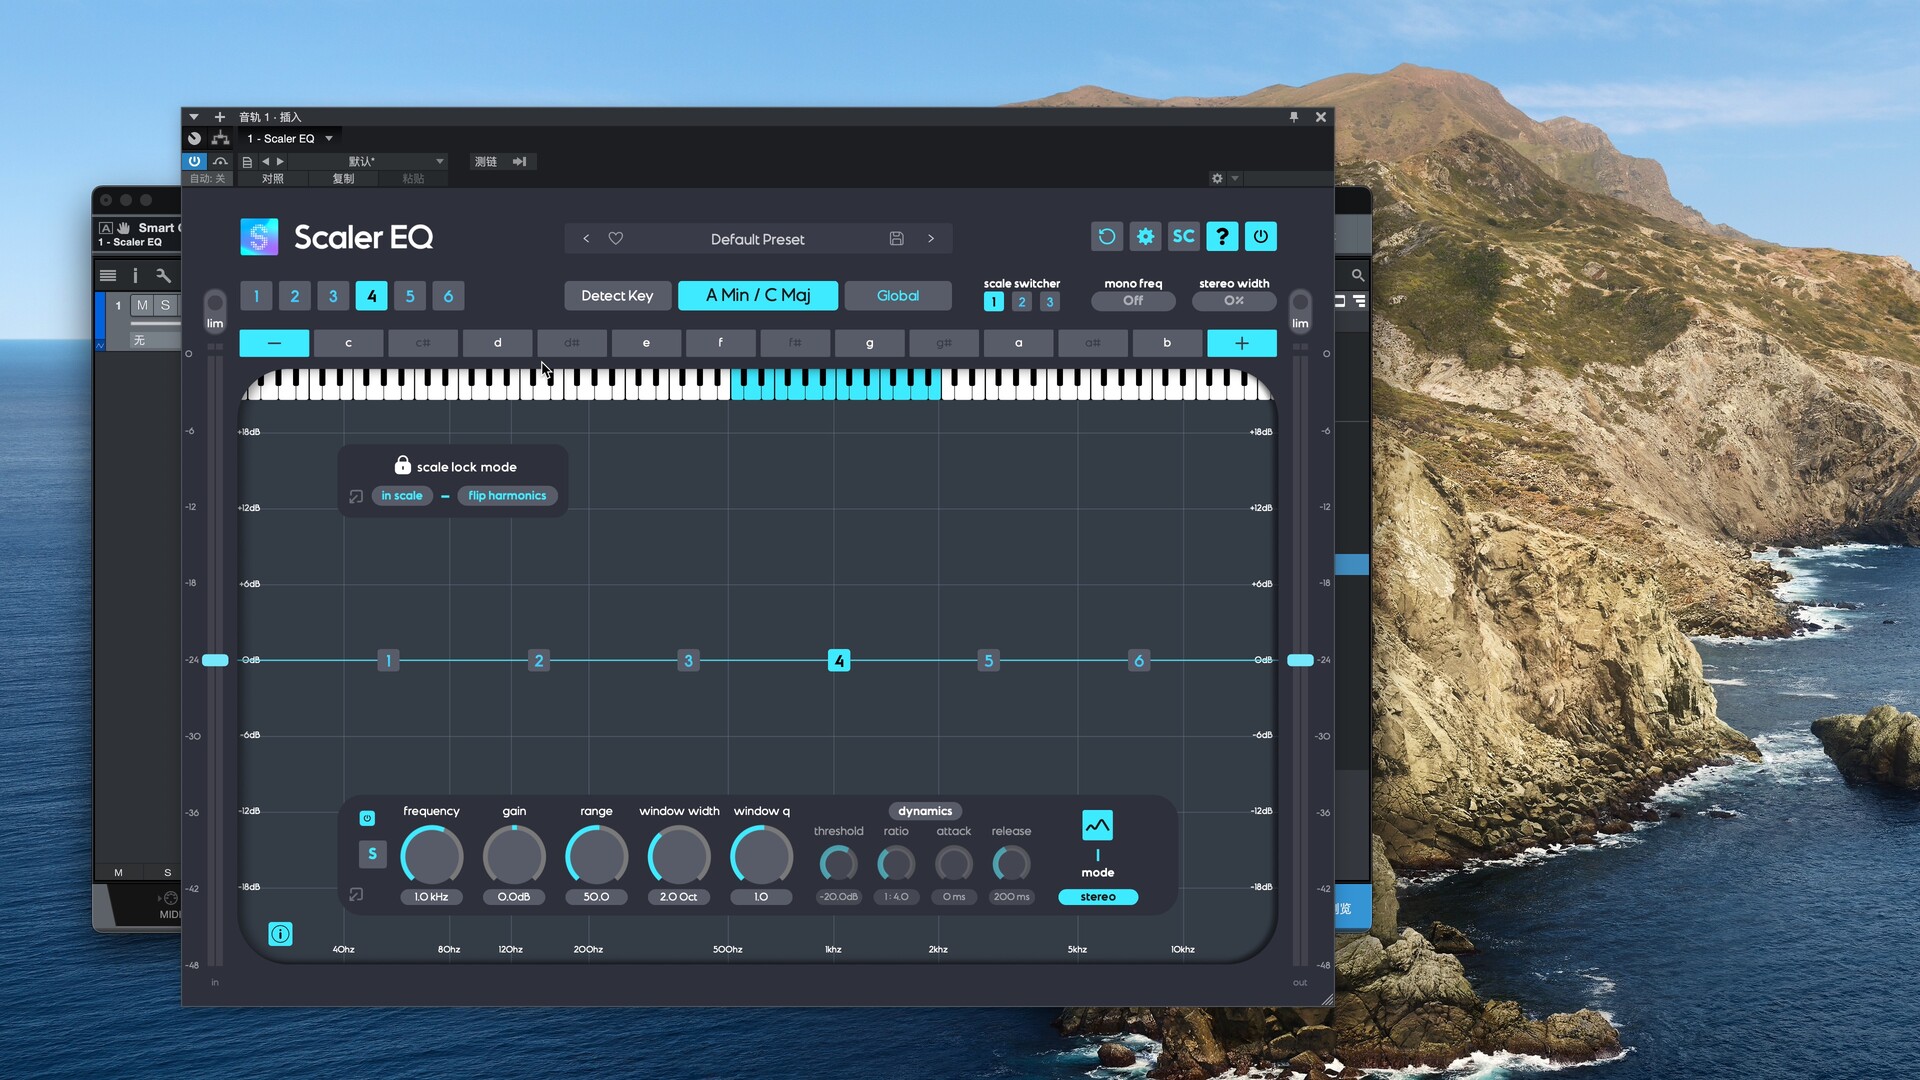Click the info i icon in DAW window
The image size is (1920, 1080).
point(135,275)
